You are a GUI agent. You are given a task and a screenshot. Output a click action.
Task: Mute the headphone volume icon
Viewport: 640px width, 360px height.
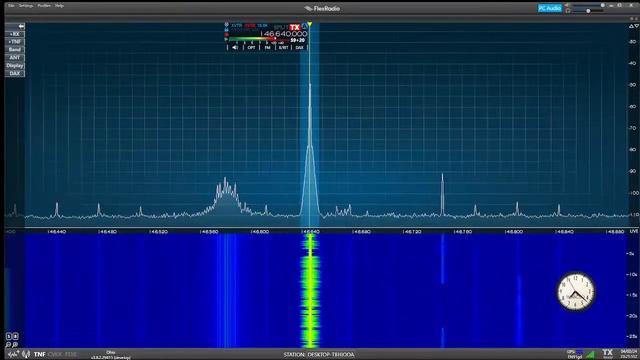click(568, 11)
